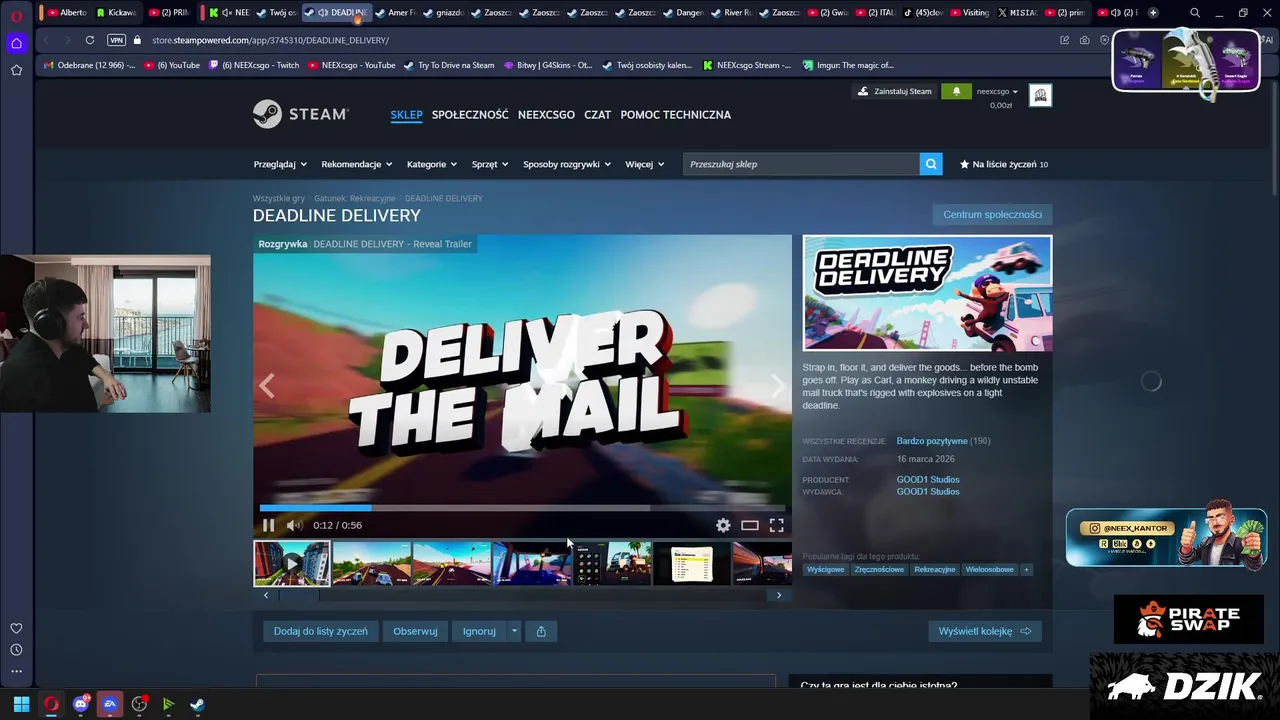Take page snapshot camera icon

click(x=1085, y=40)
